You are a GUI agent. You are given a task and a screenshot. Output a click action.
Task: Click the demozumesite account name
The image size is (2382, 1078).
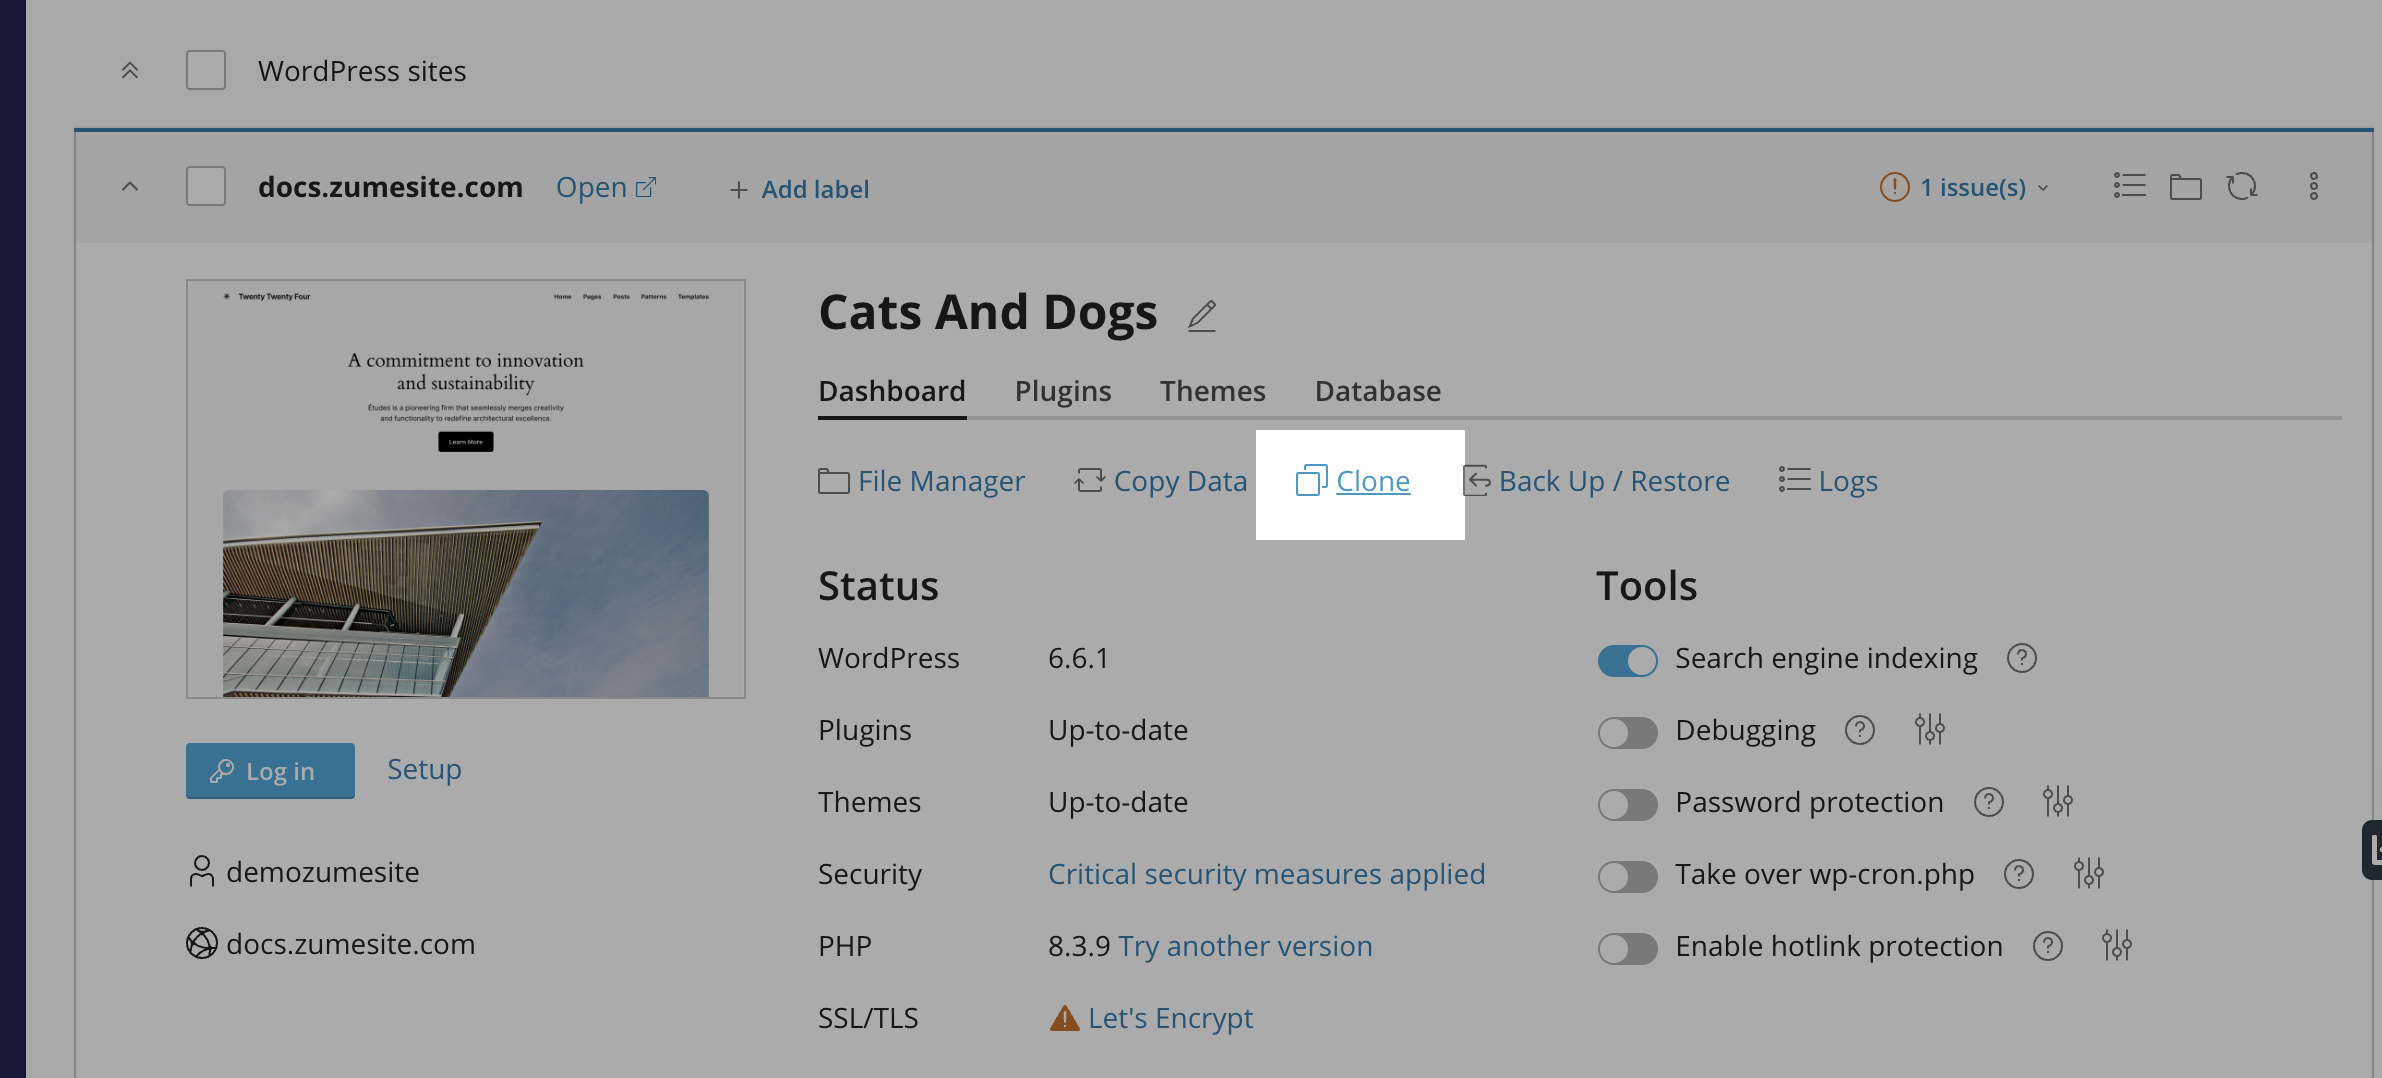(x=322, y=872)
